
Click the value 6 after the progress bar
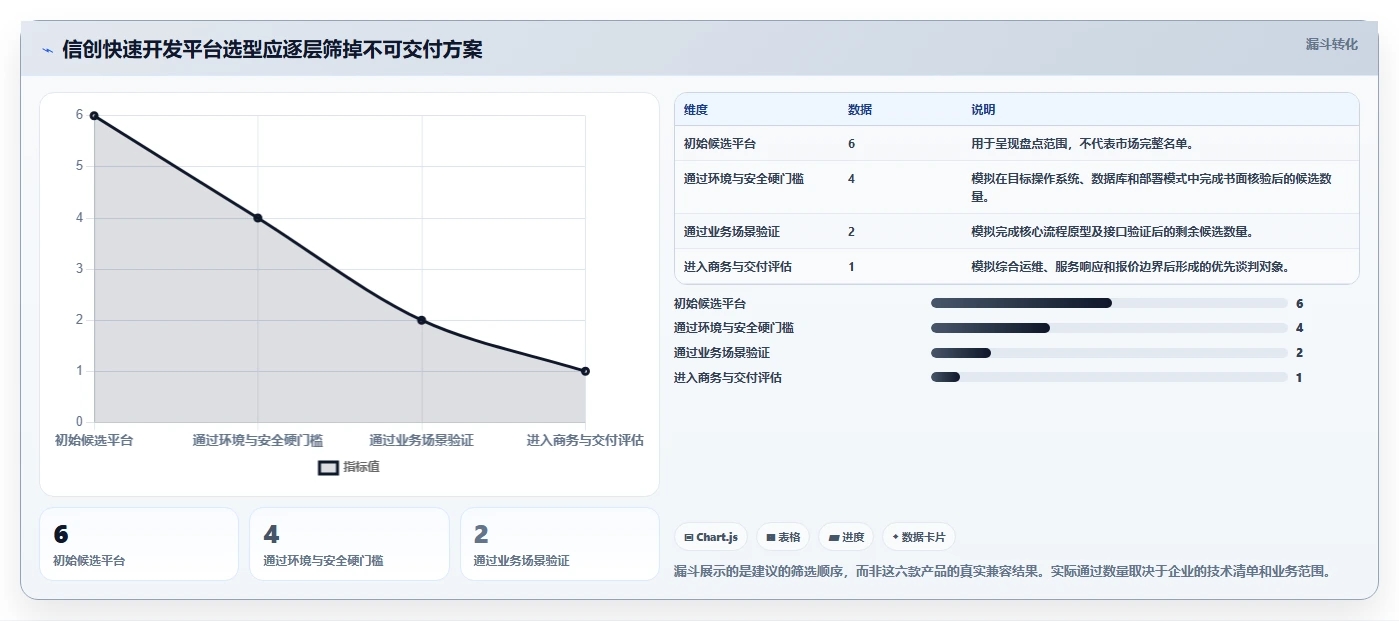1300,303
